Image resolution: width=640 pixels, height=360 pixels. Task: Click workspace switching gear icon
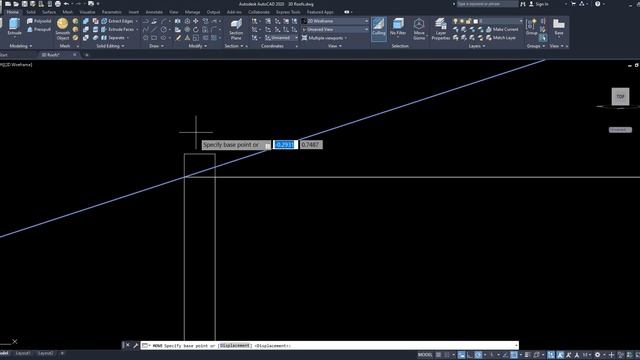(x=597, y=355)
